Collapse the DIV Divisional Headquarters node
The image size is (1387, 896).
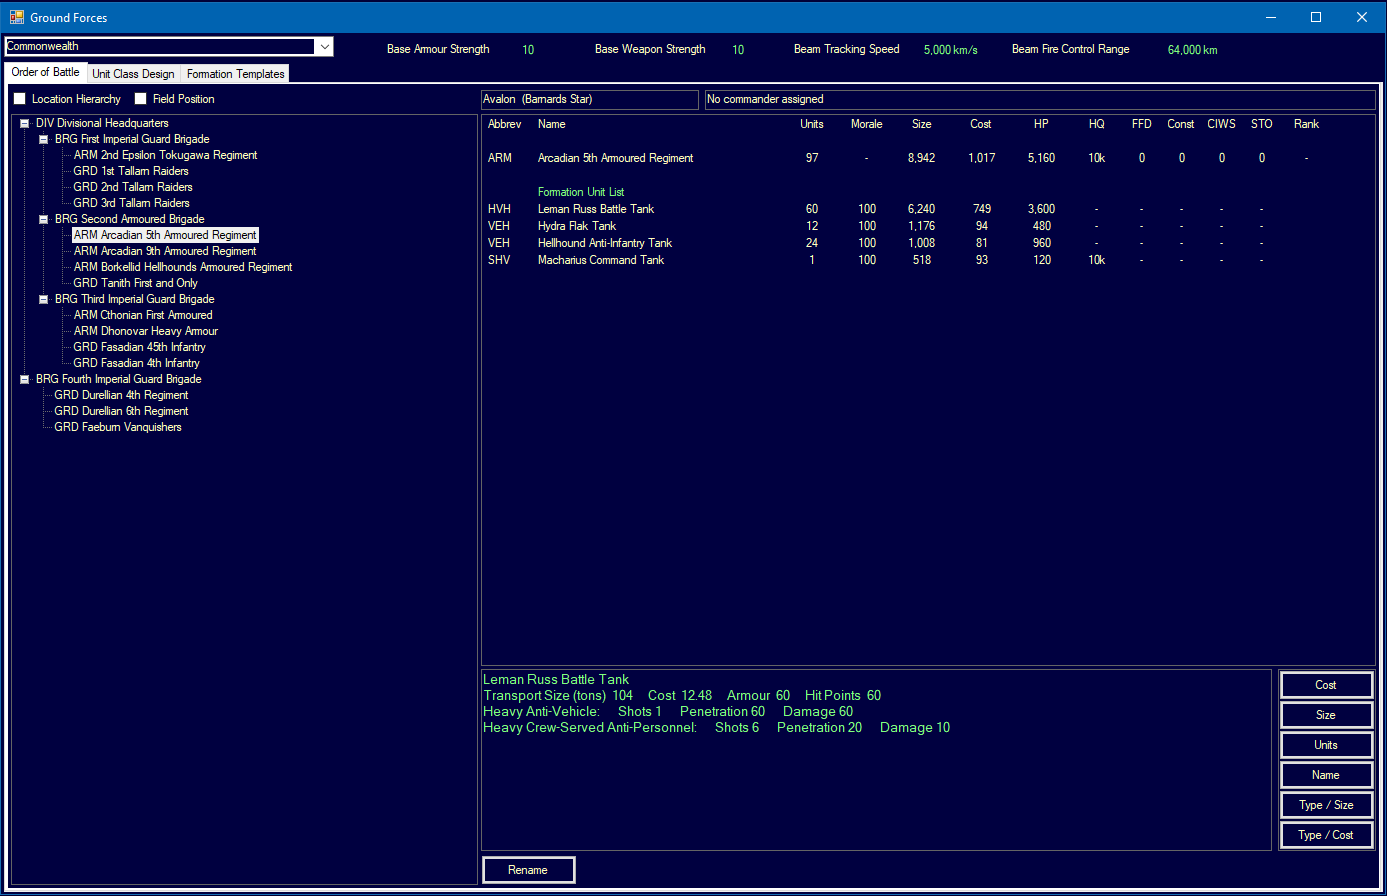25,123
